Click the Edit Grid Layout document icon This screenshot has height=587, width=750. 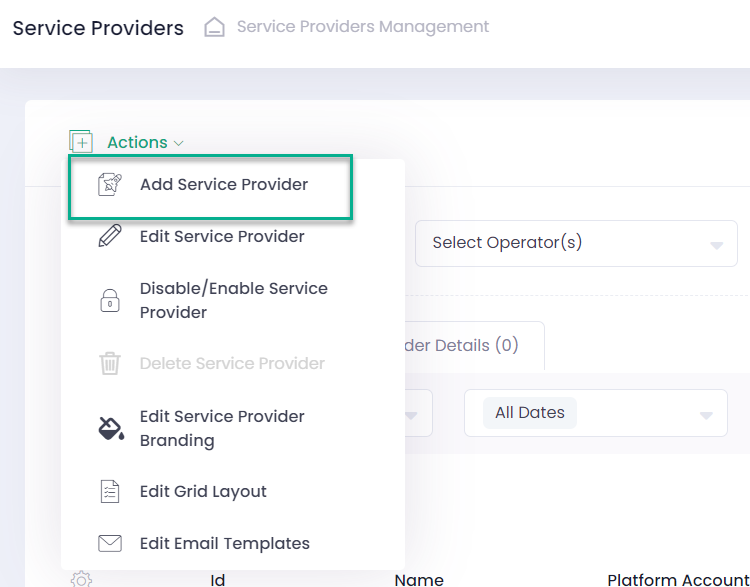tap(110, 492)
